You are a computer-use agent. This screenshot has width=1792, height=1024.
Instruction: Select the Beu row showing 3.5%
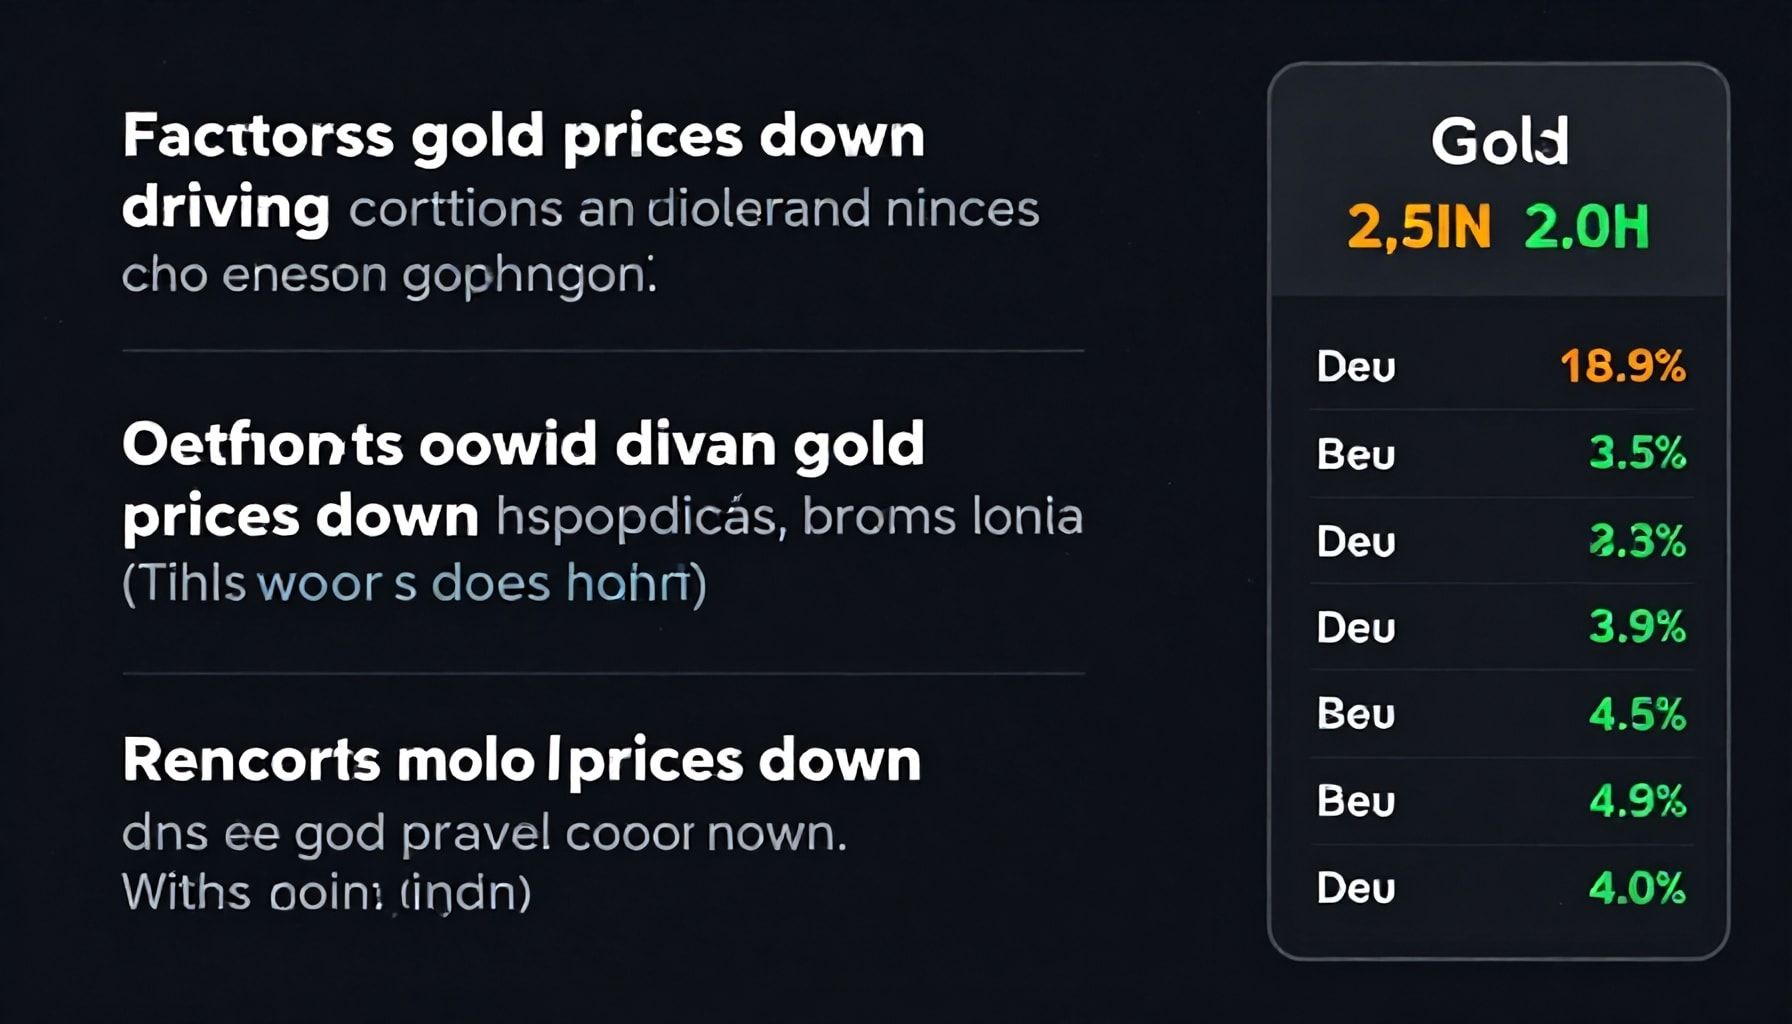click(1500, 454)
